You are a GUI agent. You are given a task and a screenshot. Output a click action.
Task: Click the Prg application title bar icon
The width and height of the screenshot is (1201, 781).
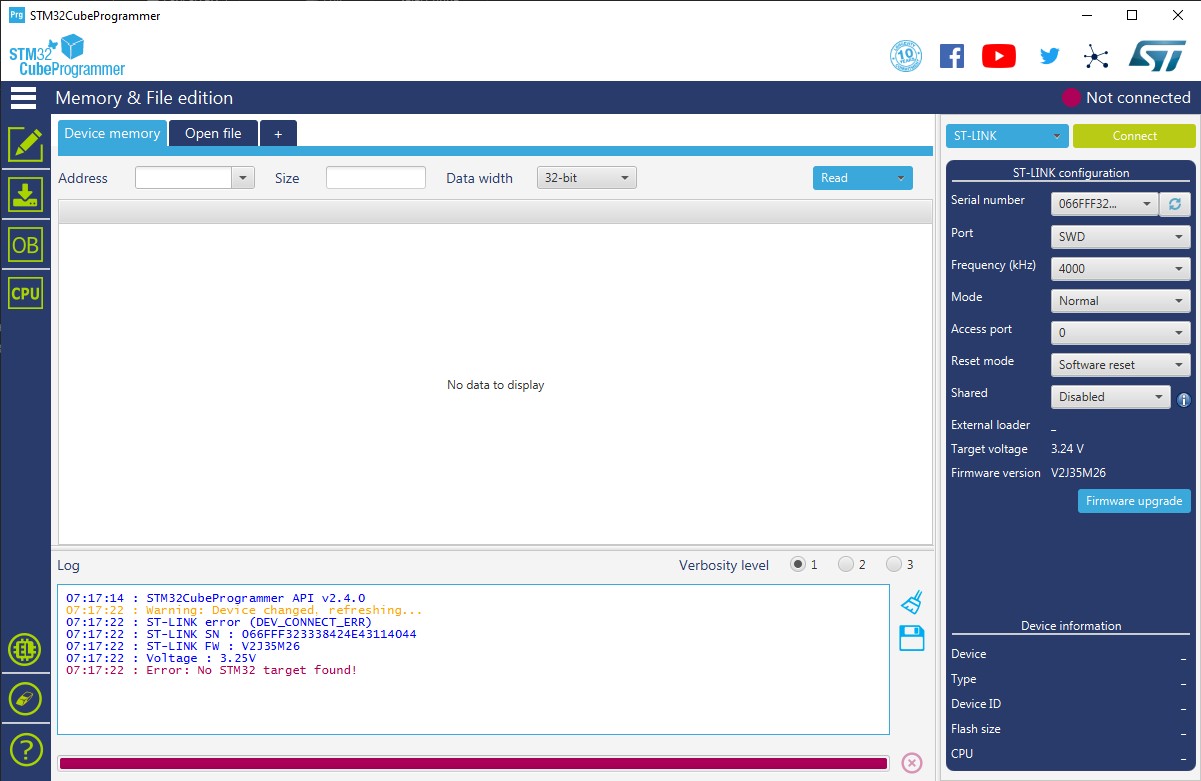[16, 15]
